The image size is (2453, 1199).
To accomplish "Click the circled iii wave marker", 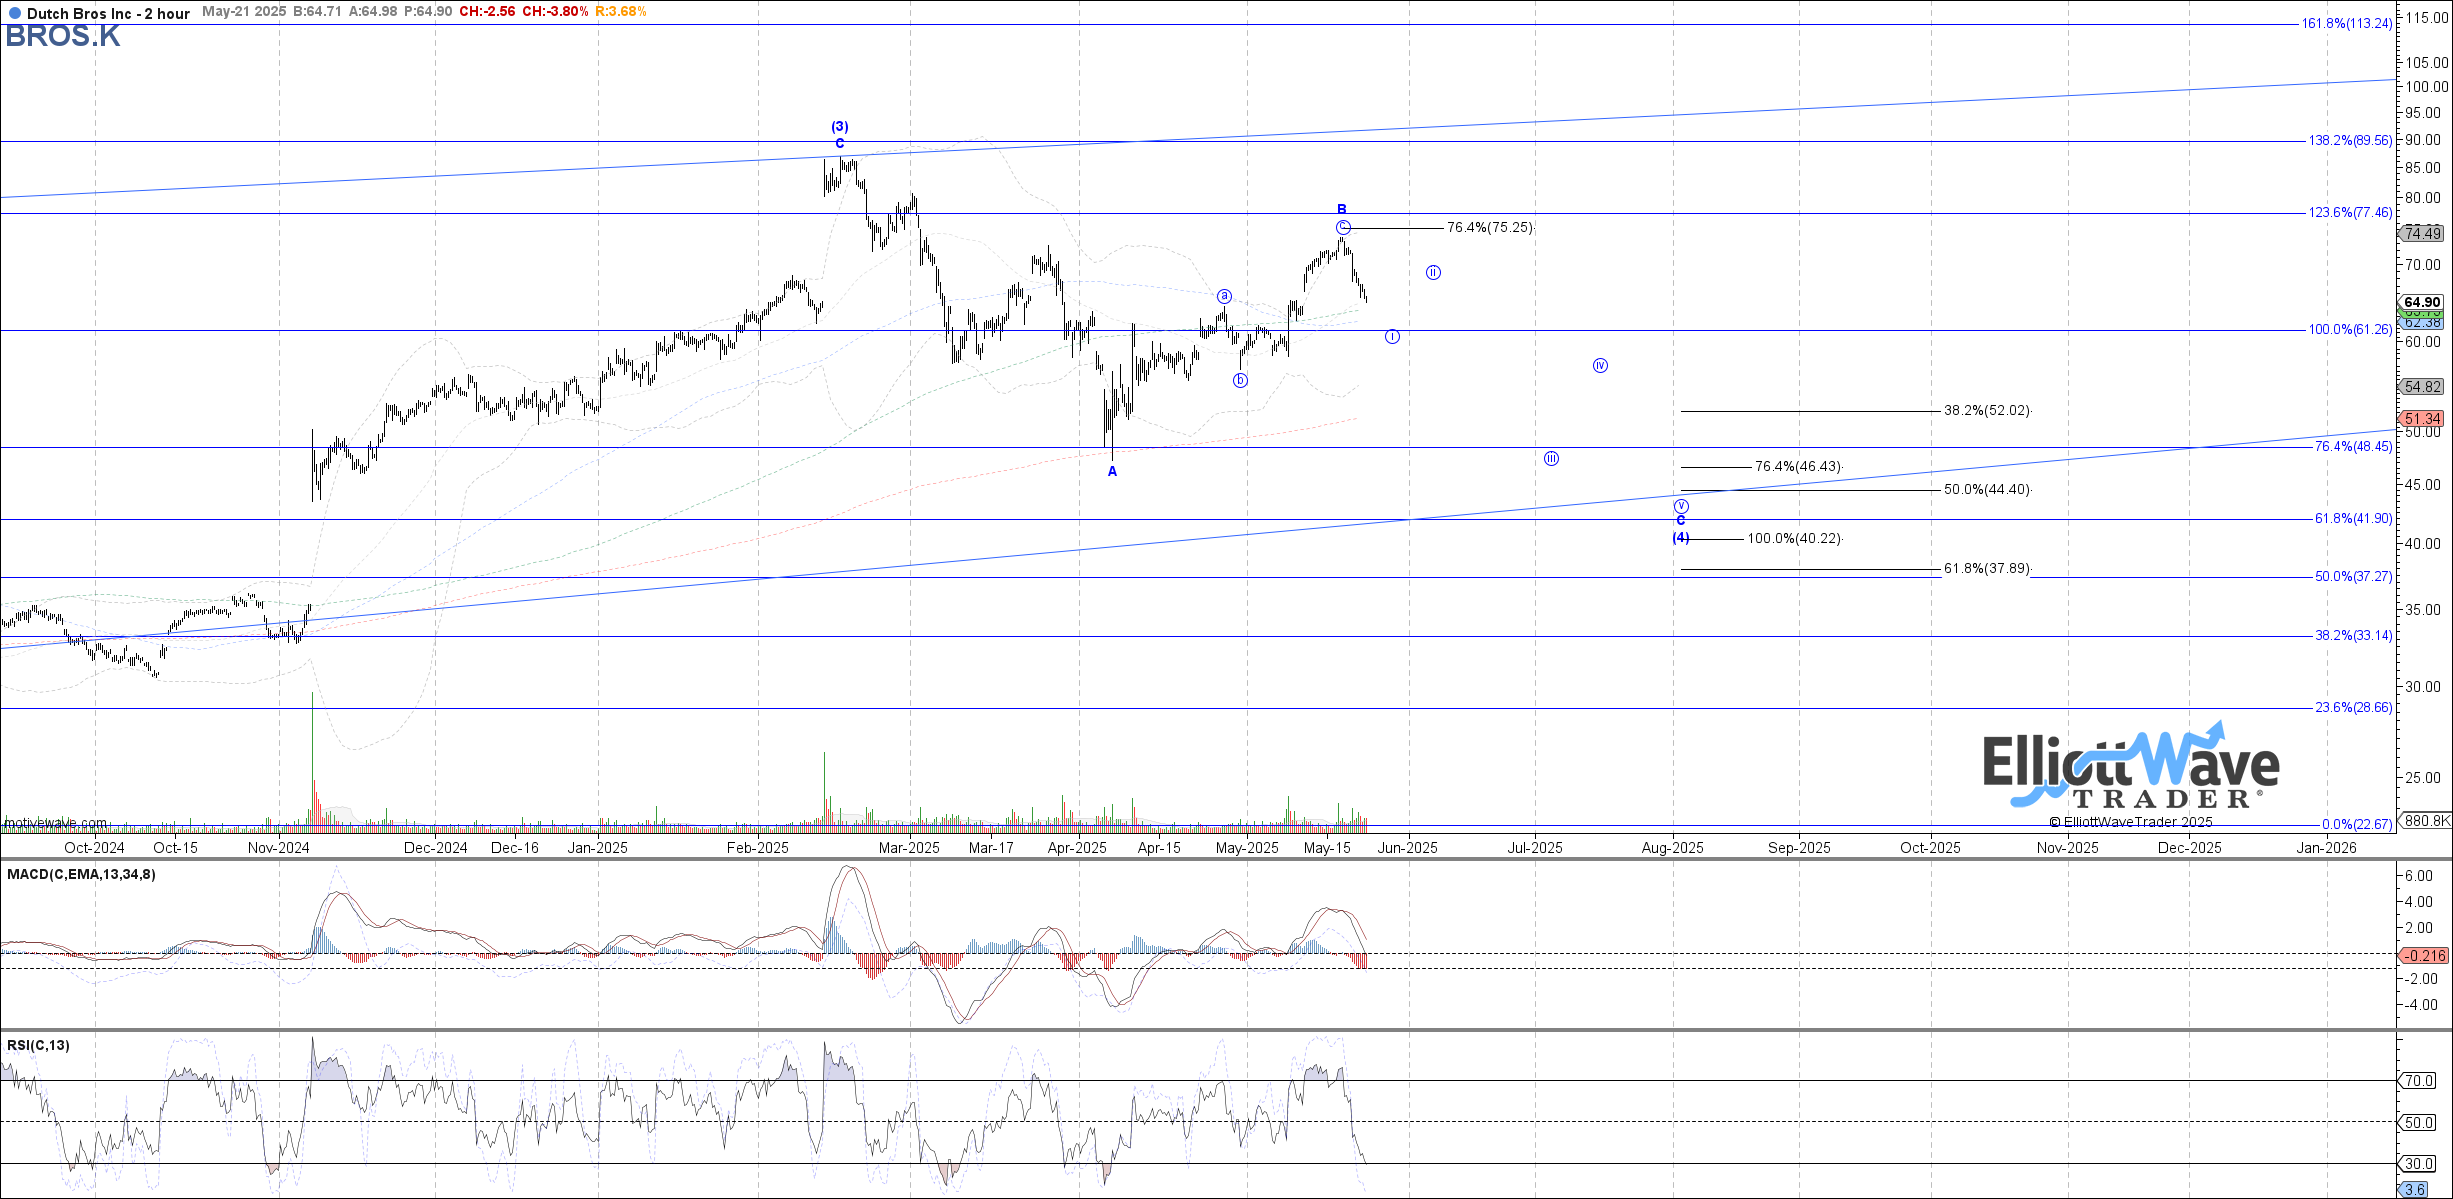I will (x=1551, y=458).
